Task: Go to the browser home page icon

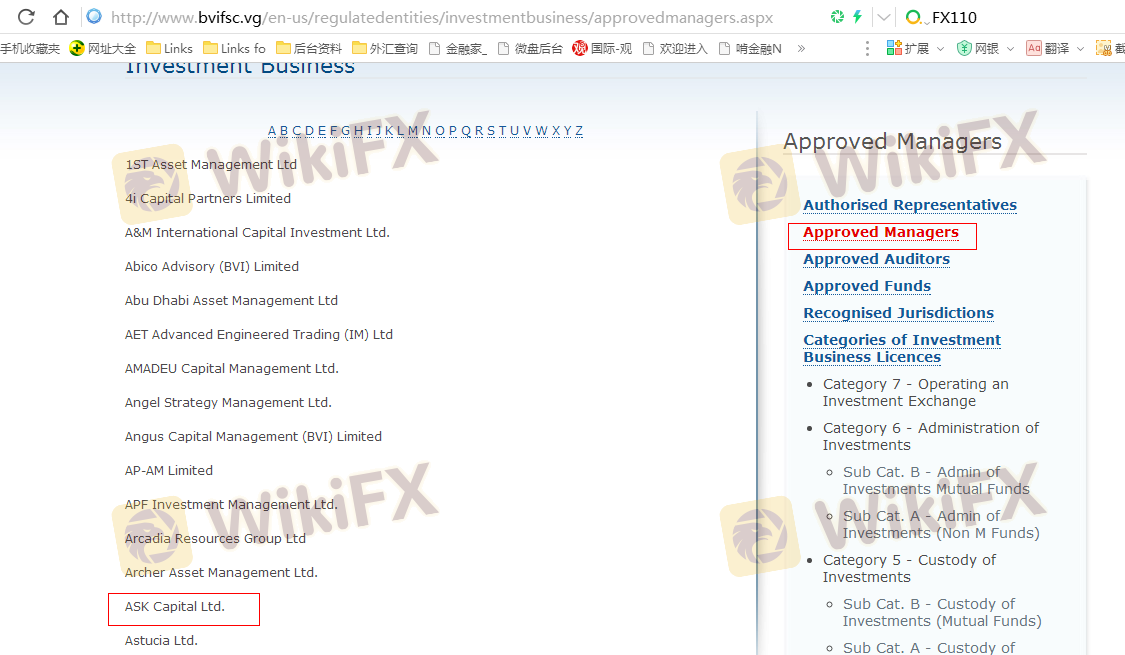Action: (61, 17)
